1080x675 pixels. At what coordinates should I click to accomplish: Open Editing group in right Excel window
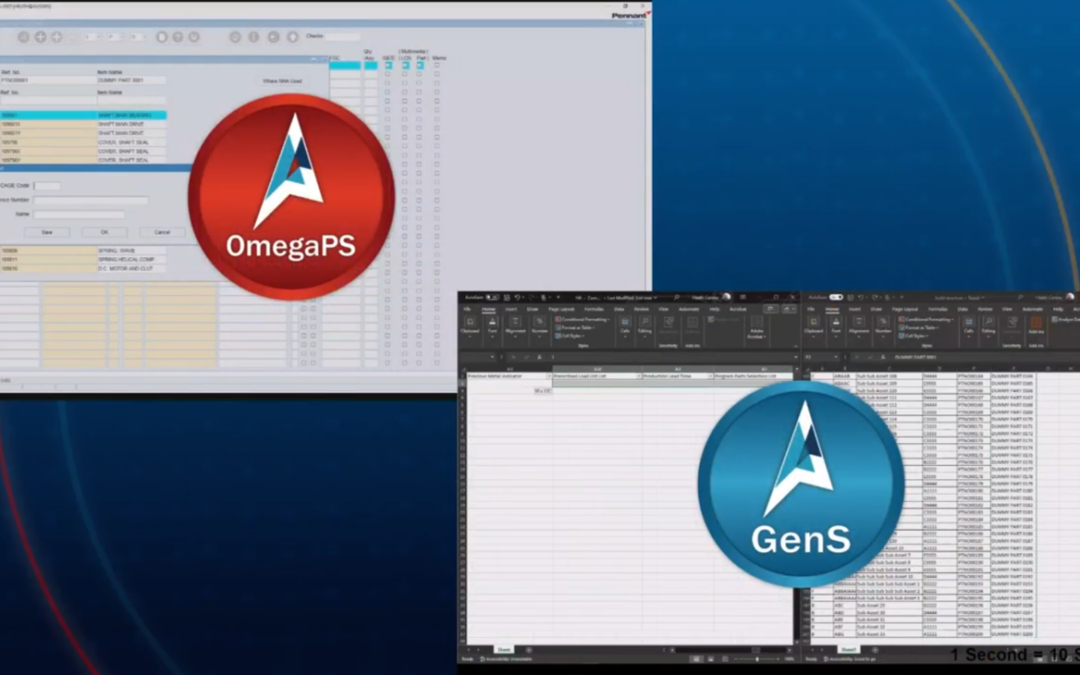point(988,325)
